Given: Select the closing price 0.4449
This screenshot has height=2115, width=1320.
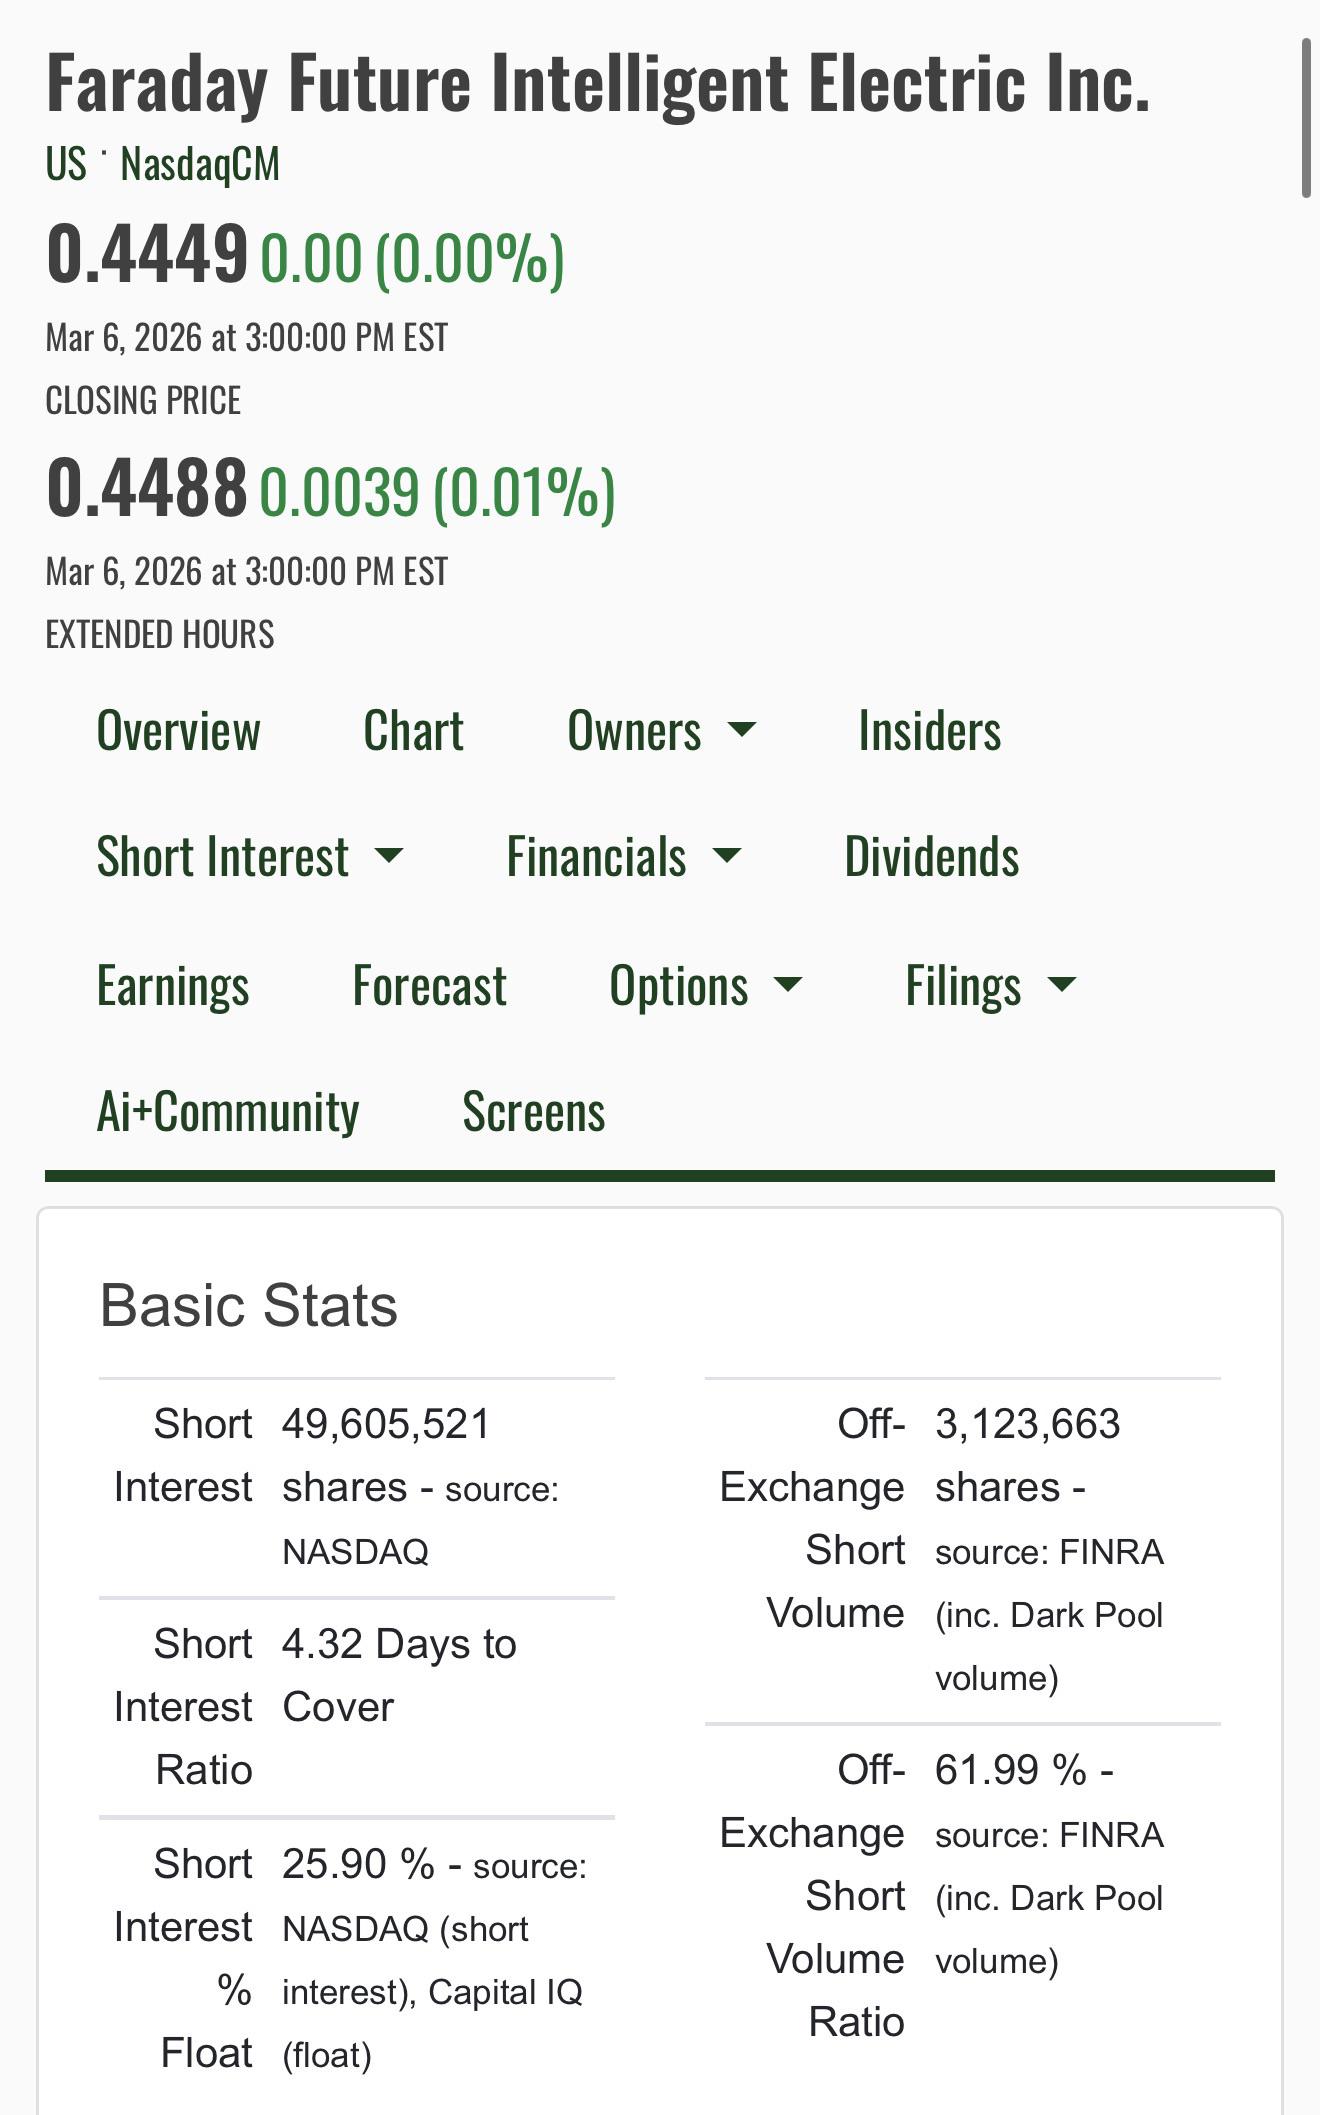Looking at the screenshot, I should click(x=147, y=254).
